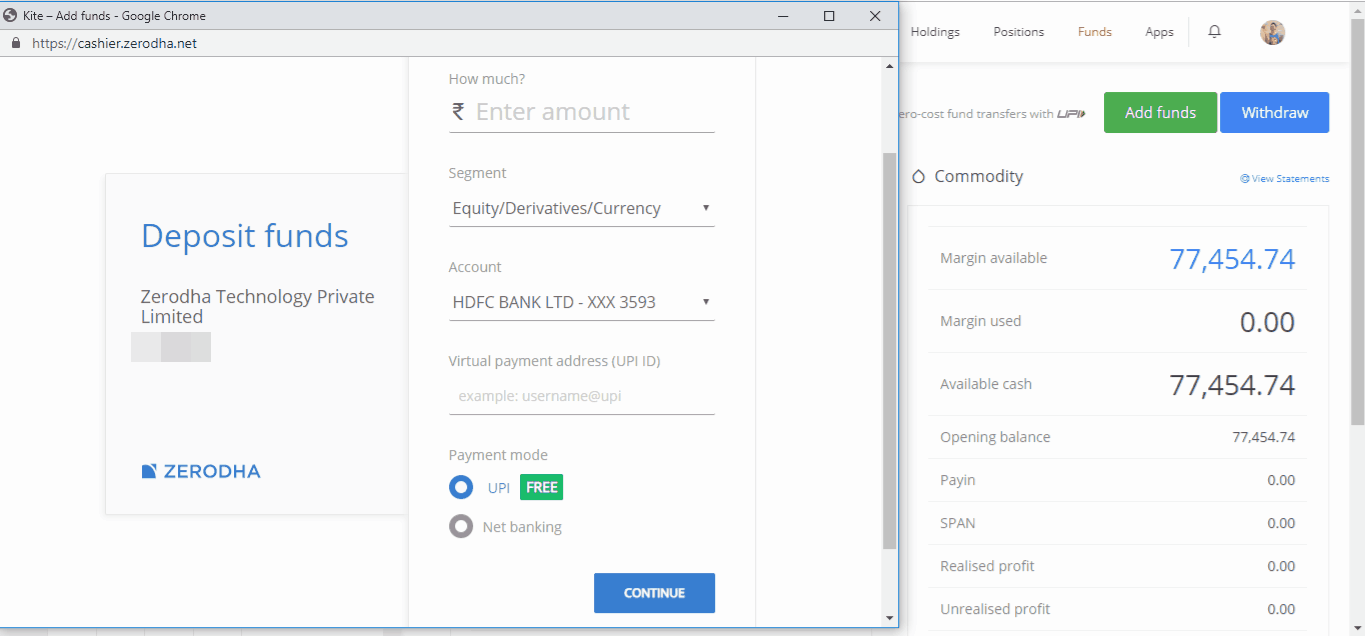Open the View Statements link
The width and height of the screenshot is (1365, 636).
[1285, 179]
